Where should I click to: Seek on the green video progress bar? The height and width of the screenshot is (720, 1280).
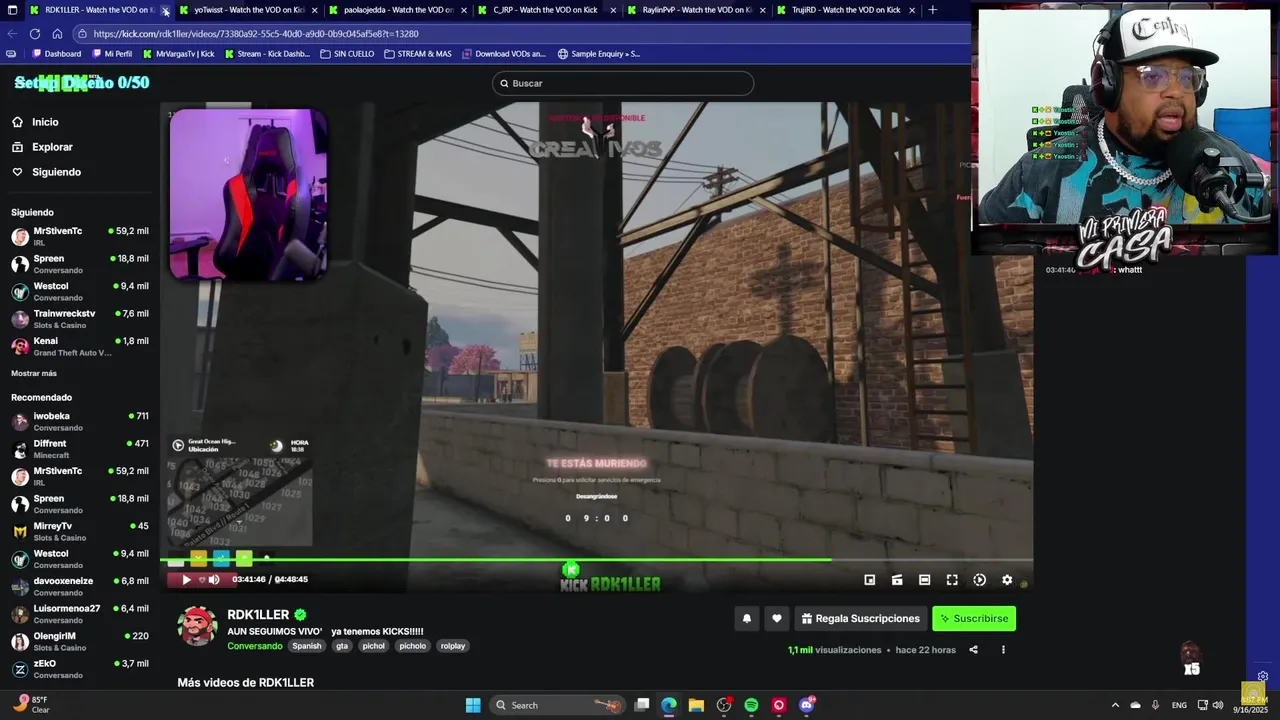point(596,559)
